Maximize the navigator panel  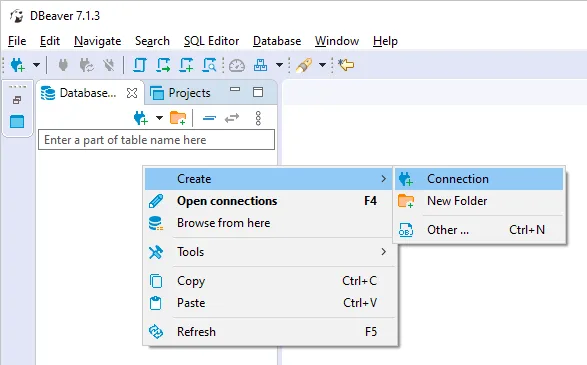point(258,92)
